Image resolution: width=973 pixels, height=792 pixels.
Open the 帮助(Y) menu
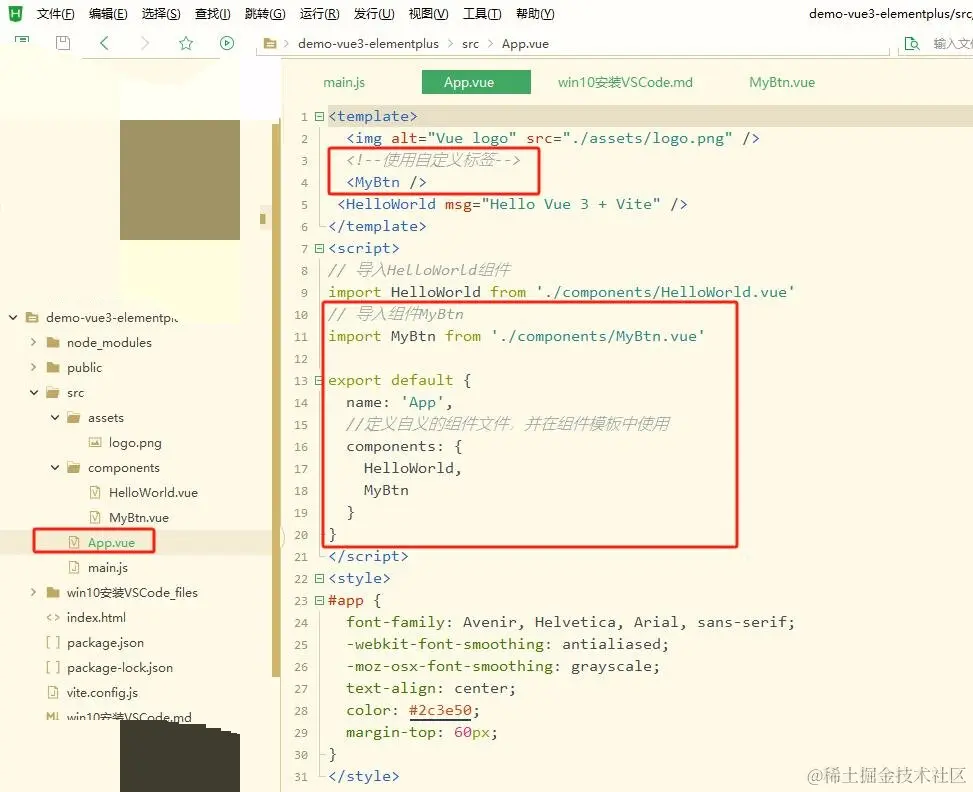coord(535,14)
